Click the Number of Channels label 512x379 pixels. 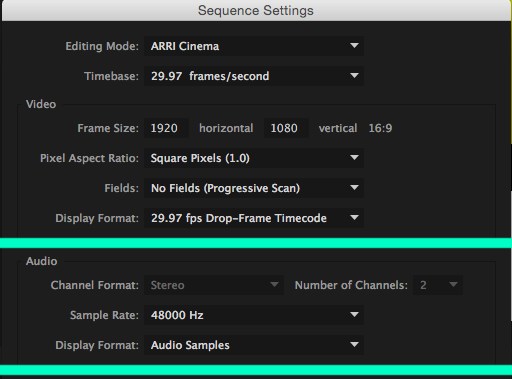[x=351, y=285]
